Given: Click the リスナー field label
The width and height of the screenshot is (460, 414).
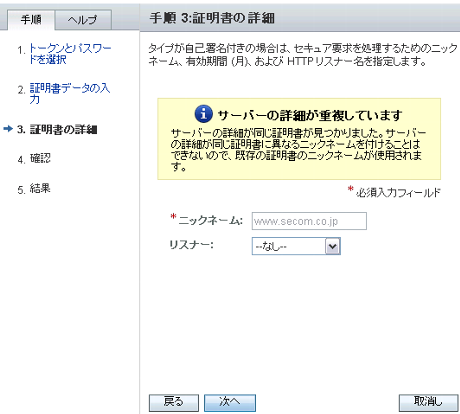Looking at the screenshot, I should 191,245.
